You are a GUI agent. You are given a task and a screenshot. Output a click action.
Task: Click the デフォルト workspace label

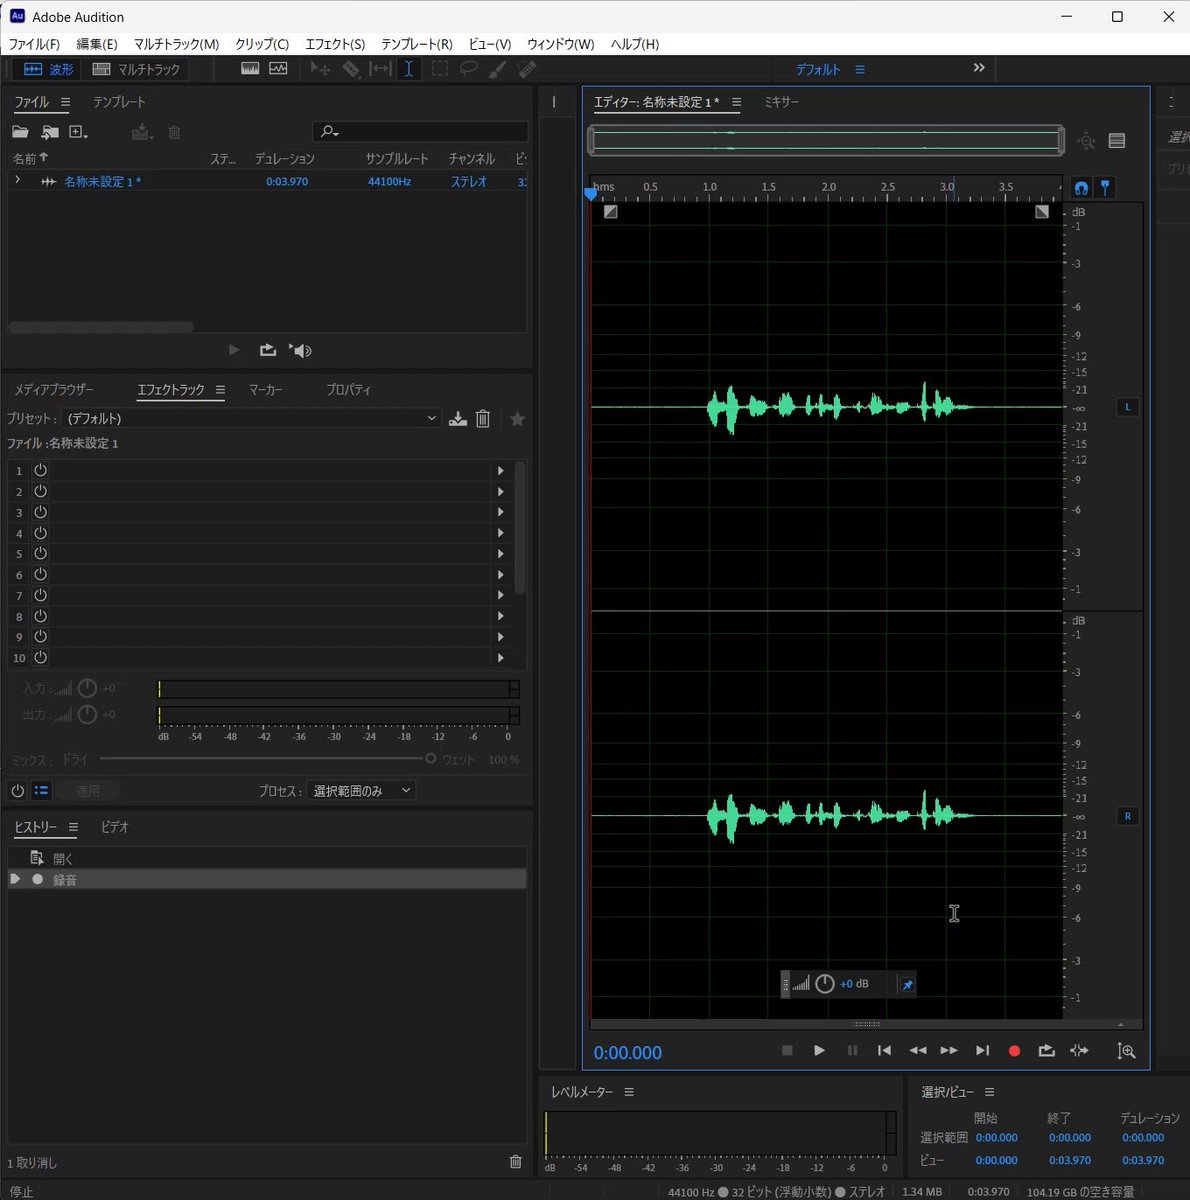point(818,69)
